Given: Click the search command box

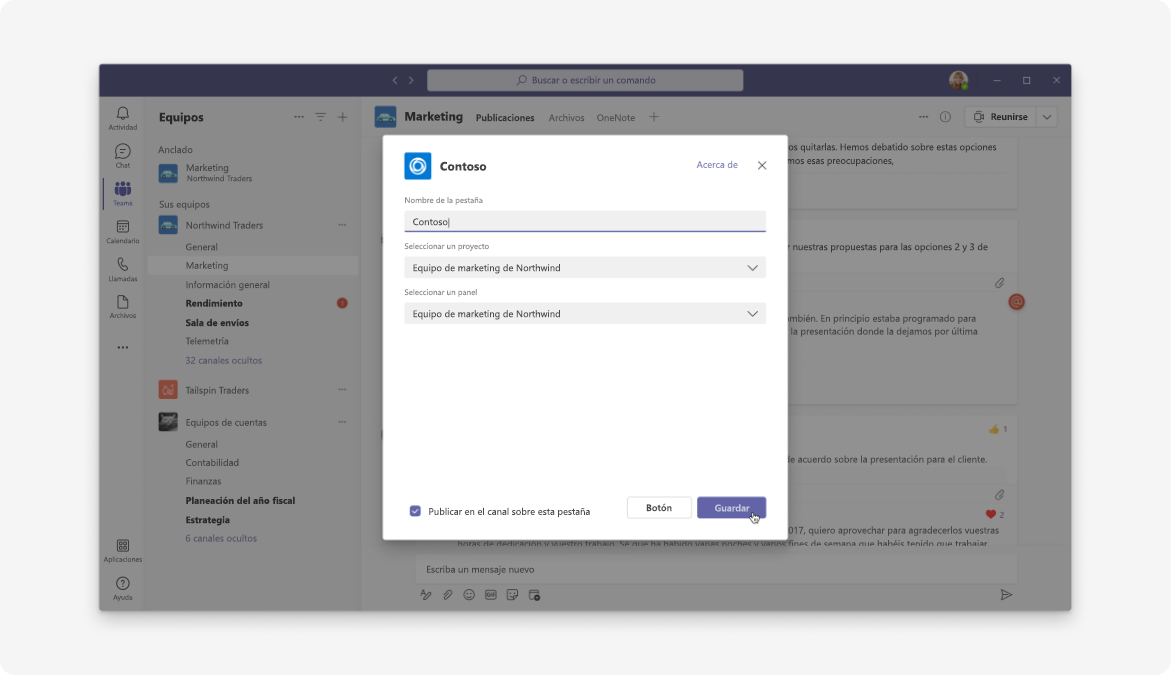Looking at the screenshot, I should click(585, 80).
